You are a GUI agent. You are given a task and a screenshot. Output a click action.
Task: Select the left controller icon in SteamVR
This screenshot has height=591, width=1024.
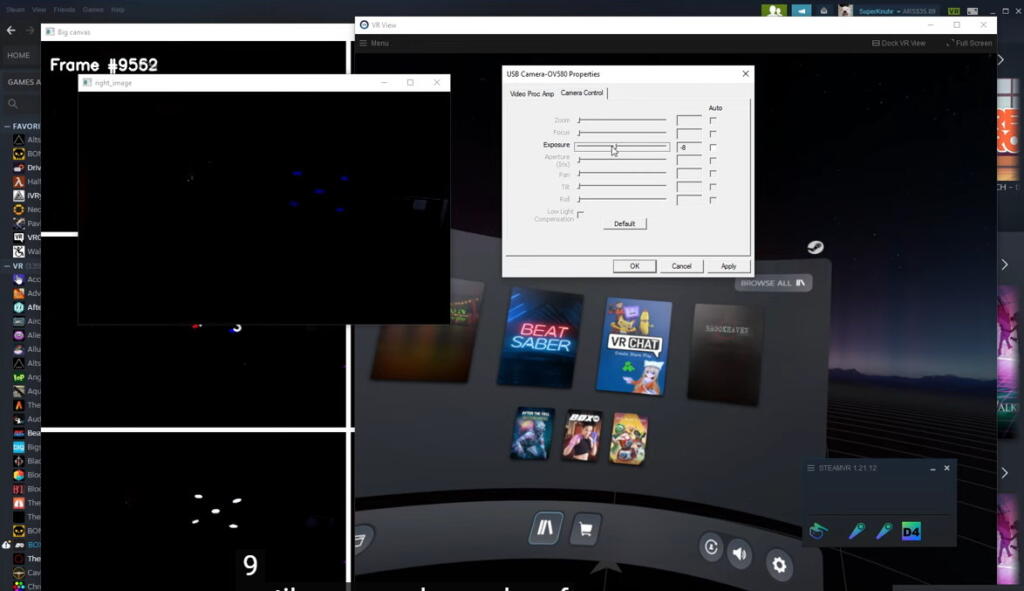[856, 530]
